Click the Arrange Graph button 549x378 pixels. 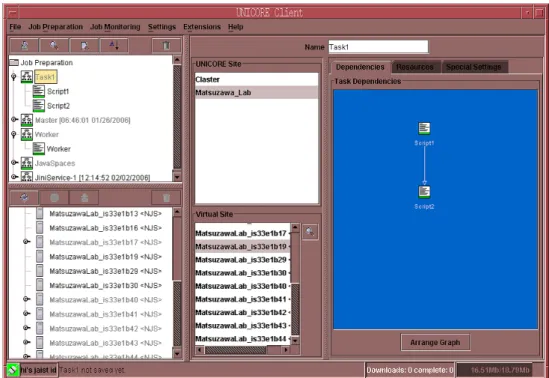click(435, 343)
